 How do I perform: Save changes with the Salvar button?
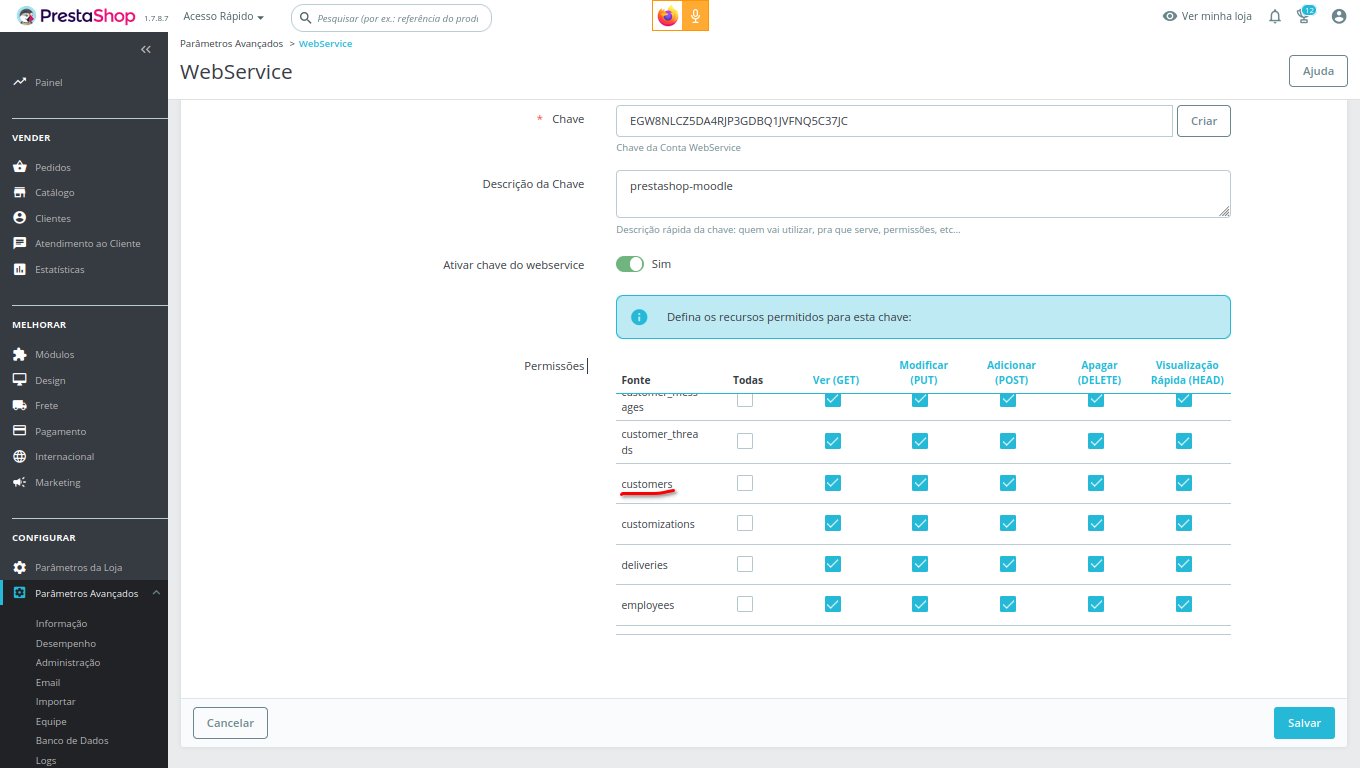coord(1304,722)
